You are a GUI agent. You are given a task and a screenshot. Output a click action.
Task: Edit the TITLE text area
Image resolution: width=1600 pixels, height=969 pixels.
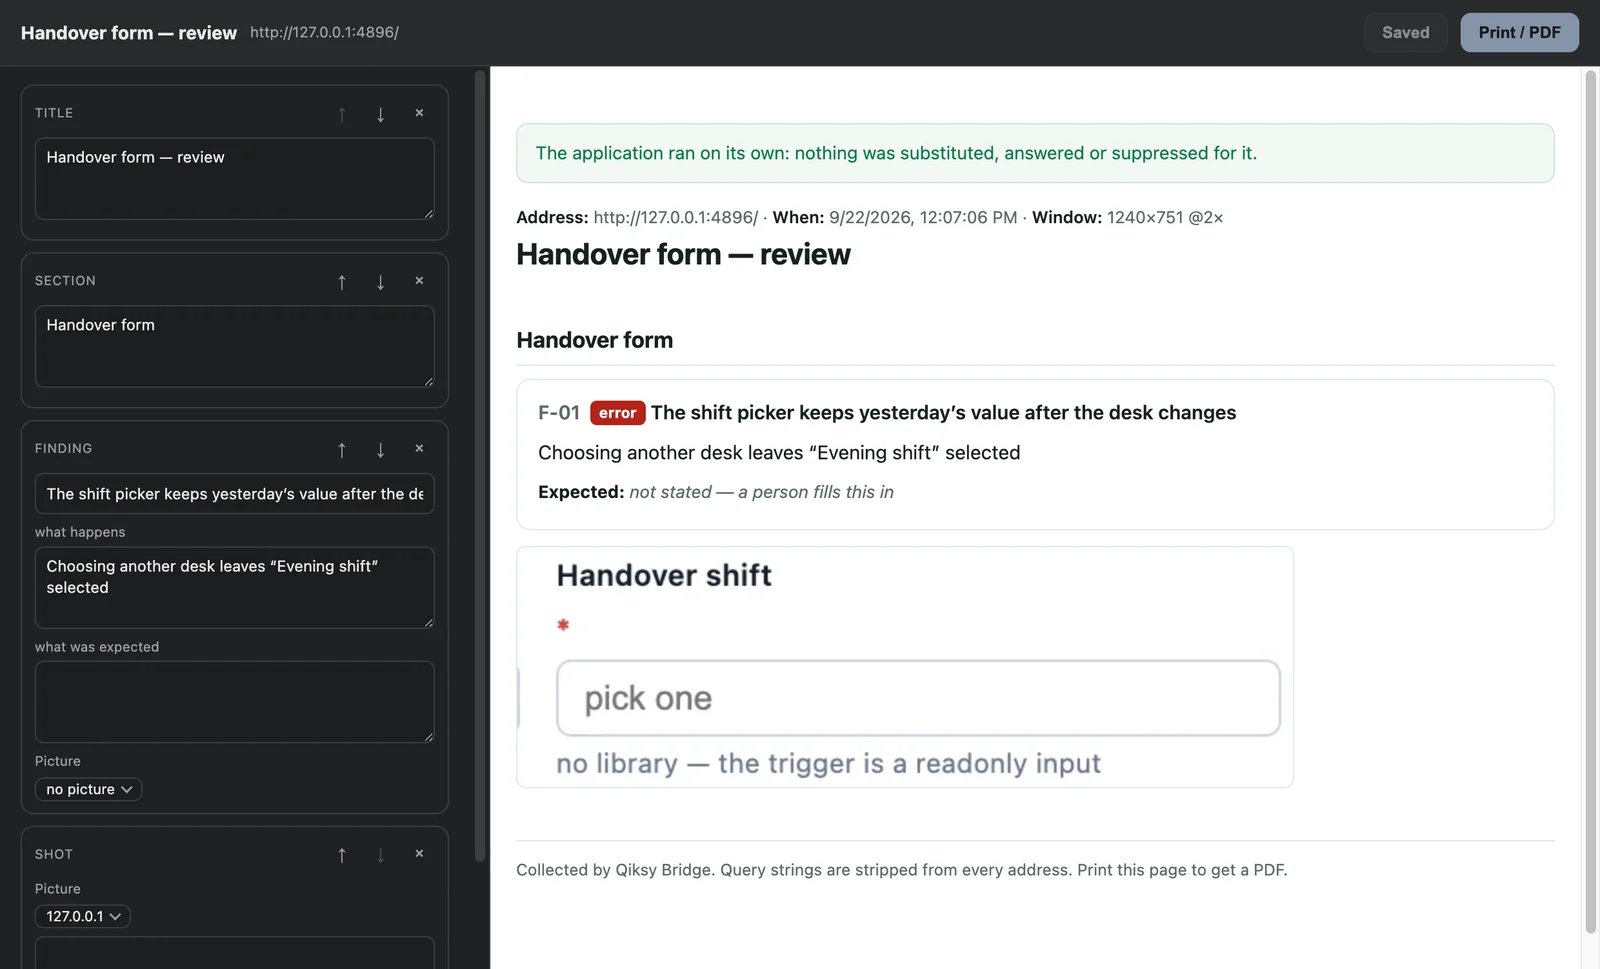pyautogui.click(x=235, y=178)
